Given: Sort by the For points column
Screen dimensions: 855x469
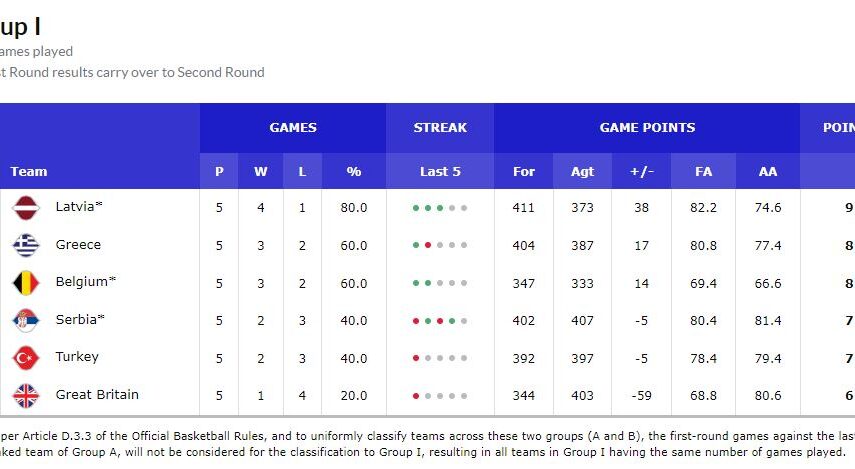Looking at the screenshot, I should coord(524,171).
